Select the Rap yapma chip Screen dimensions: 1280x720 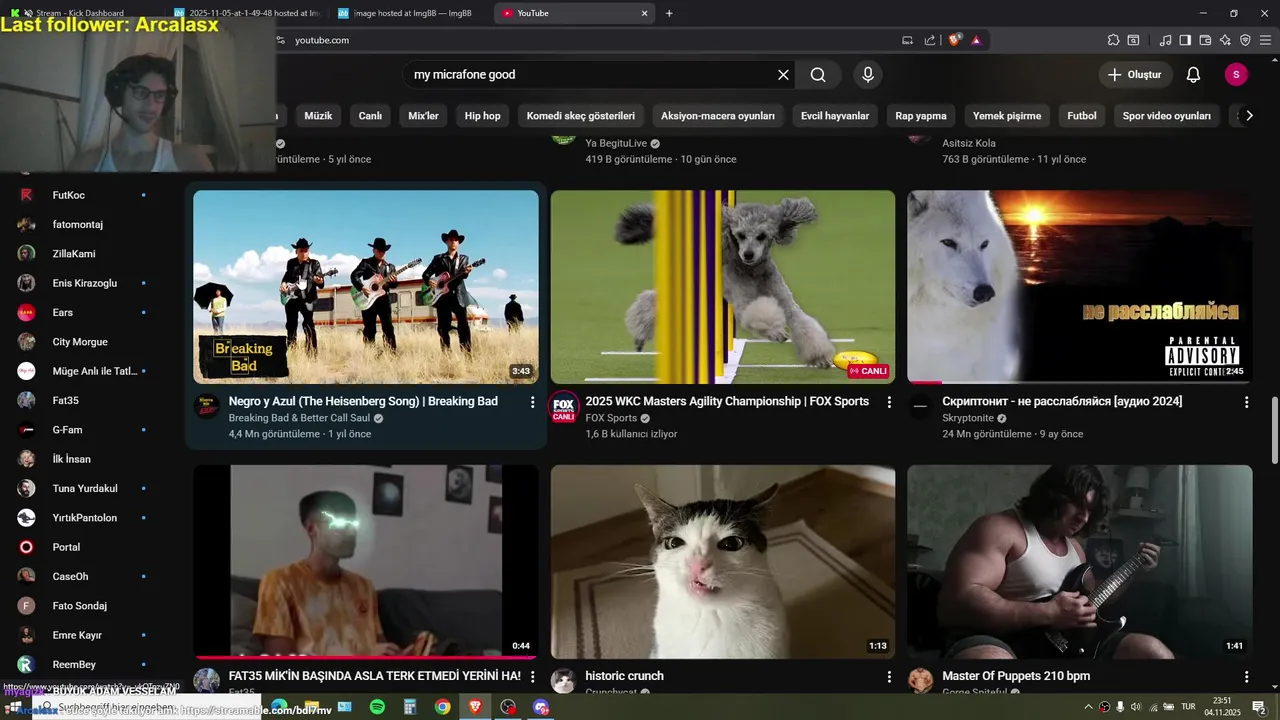921,116
